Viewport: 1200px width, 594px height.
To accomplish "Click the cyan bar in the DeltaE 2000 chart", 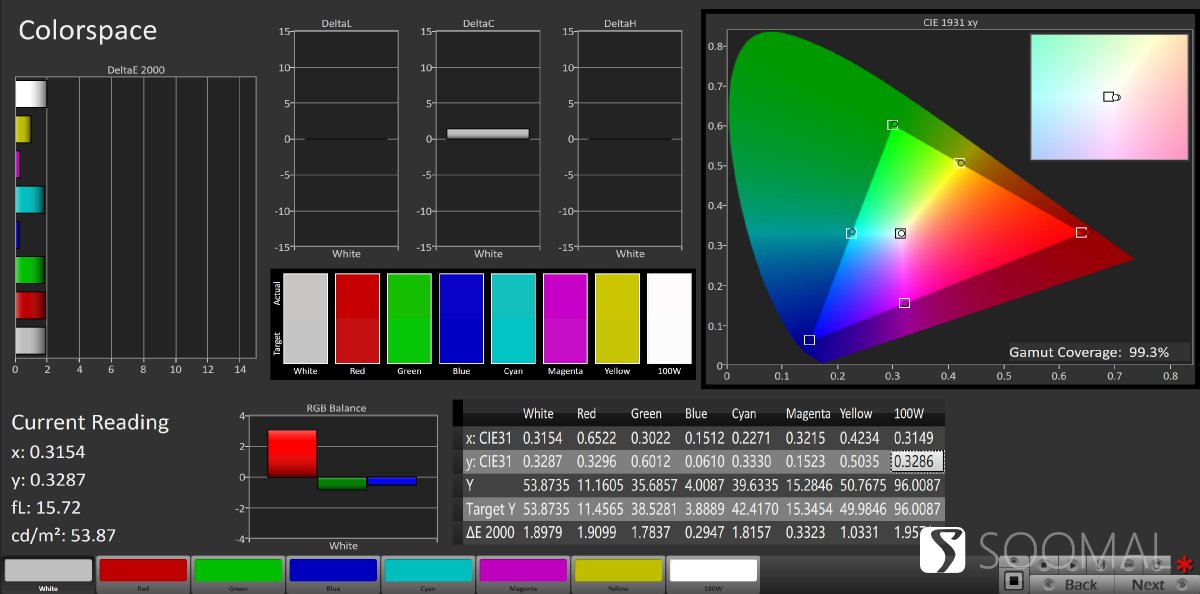I will [x=29, y=200].
